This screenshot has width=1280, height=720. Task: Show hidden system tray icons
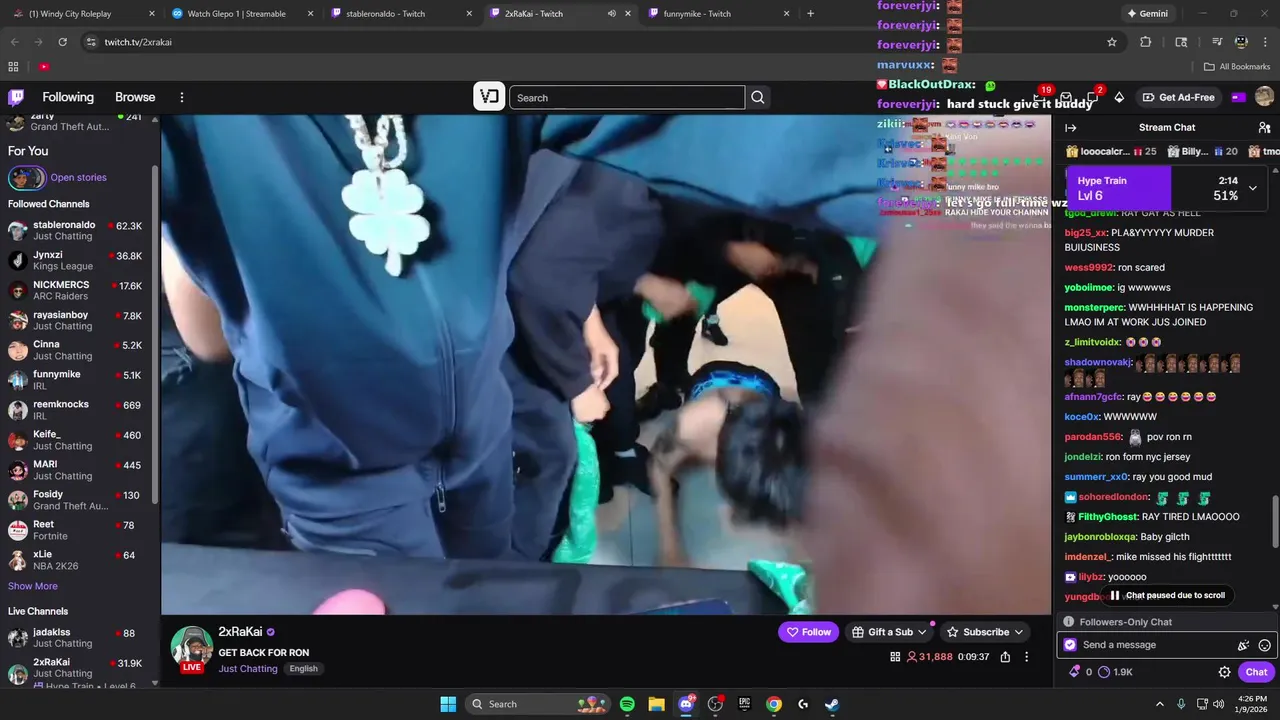1160,704
